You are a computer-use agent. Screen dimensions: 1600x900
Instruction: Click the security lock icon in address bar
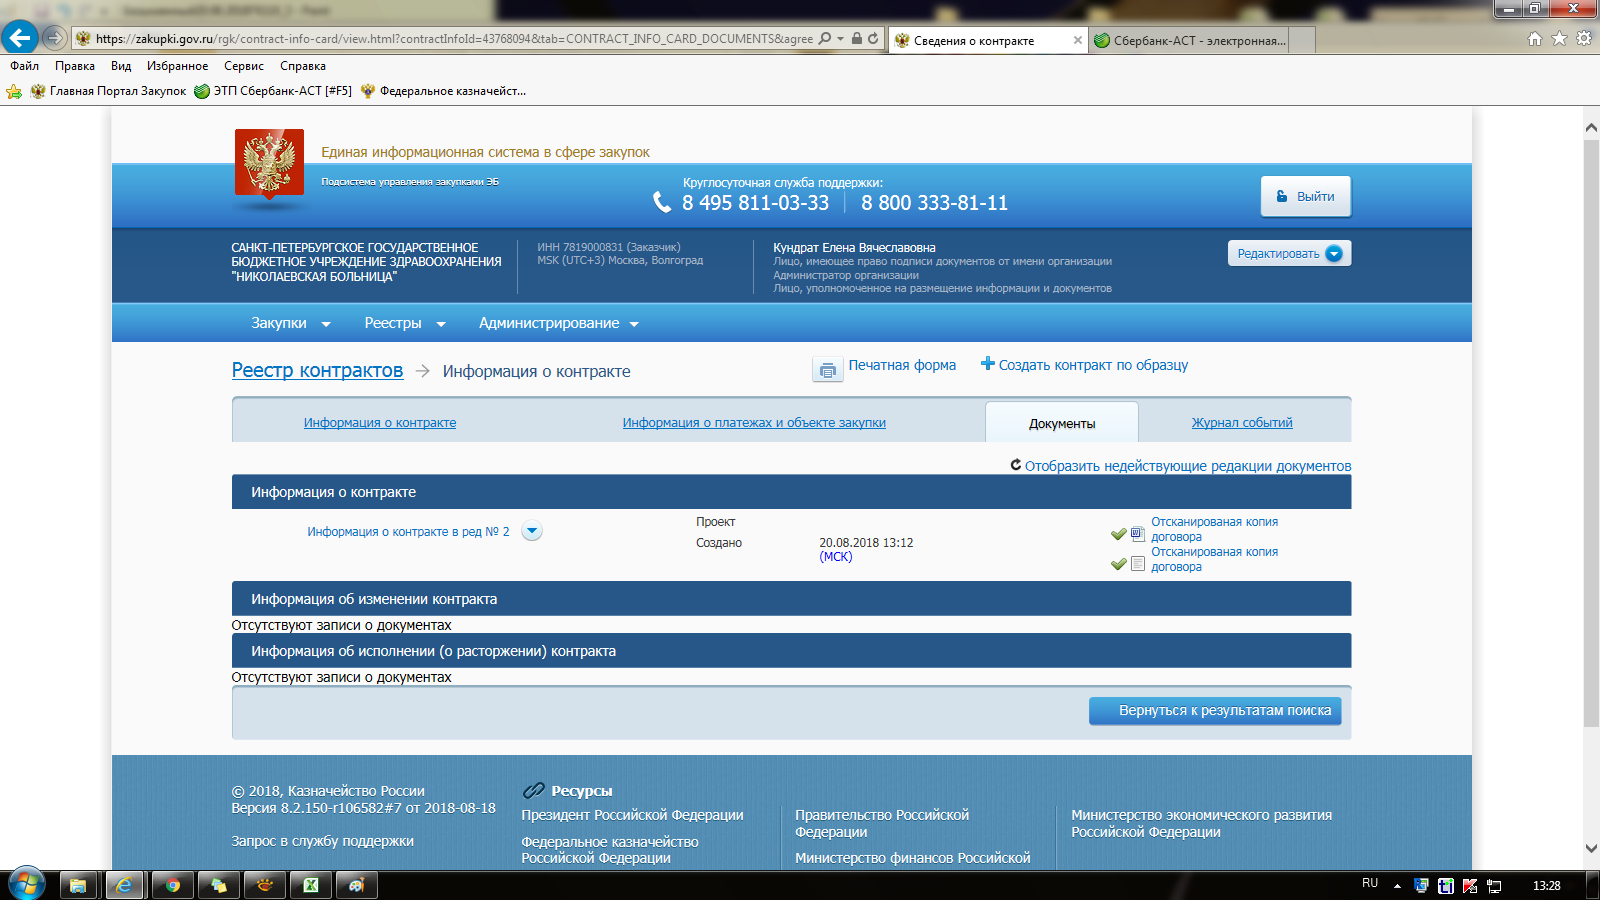[857, 38]
